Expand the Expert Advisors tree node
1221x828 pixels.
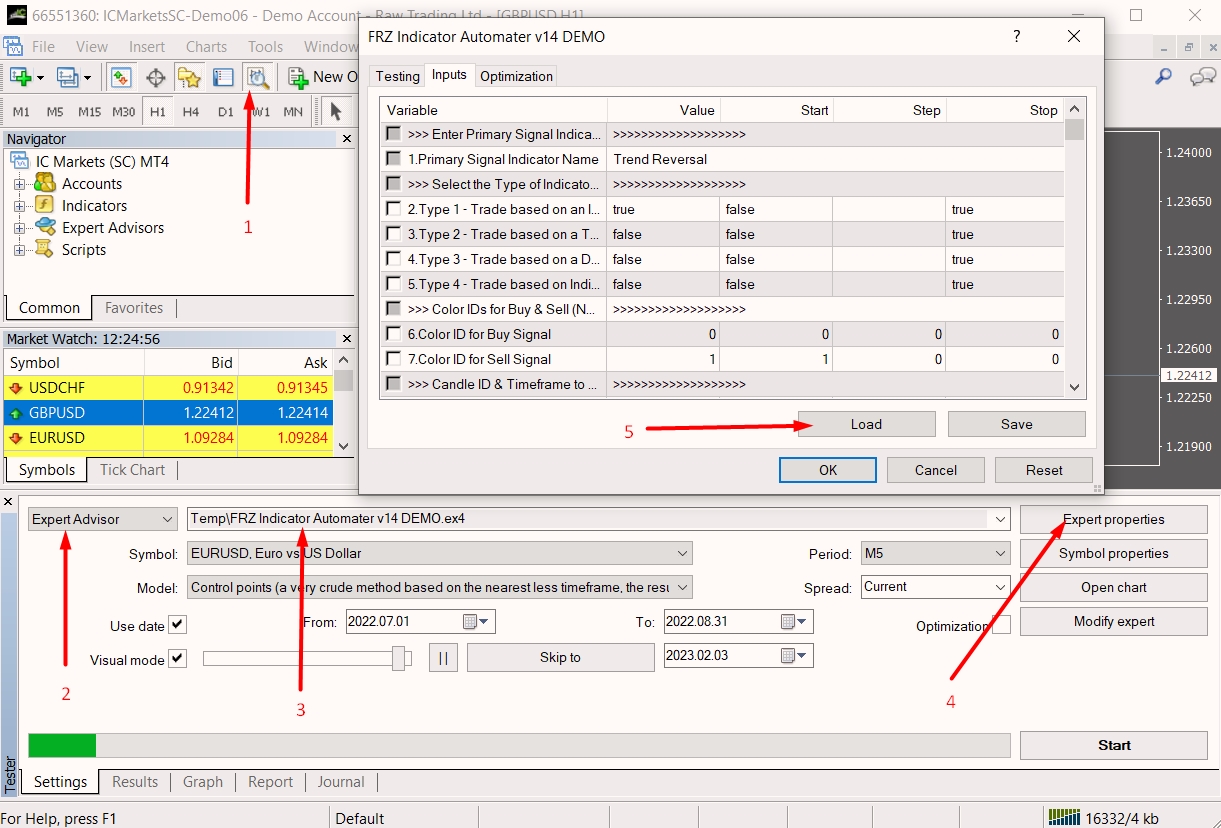tap(19, 228)
